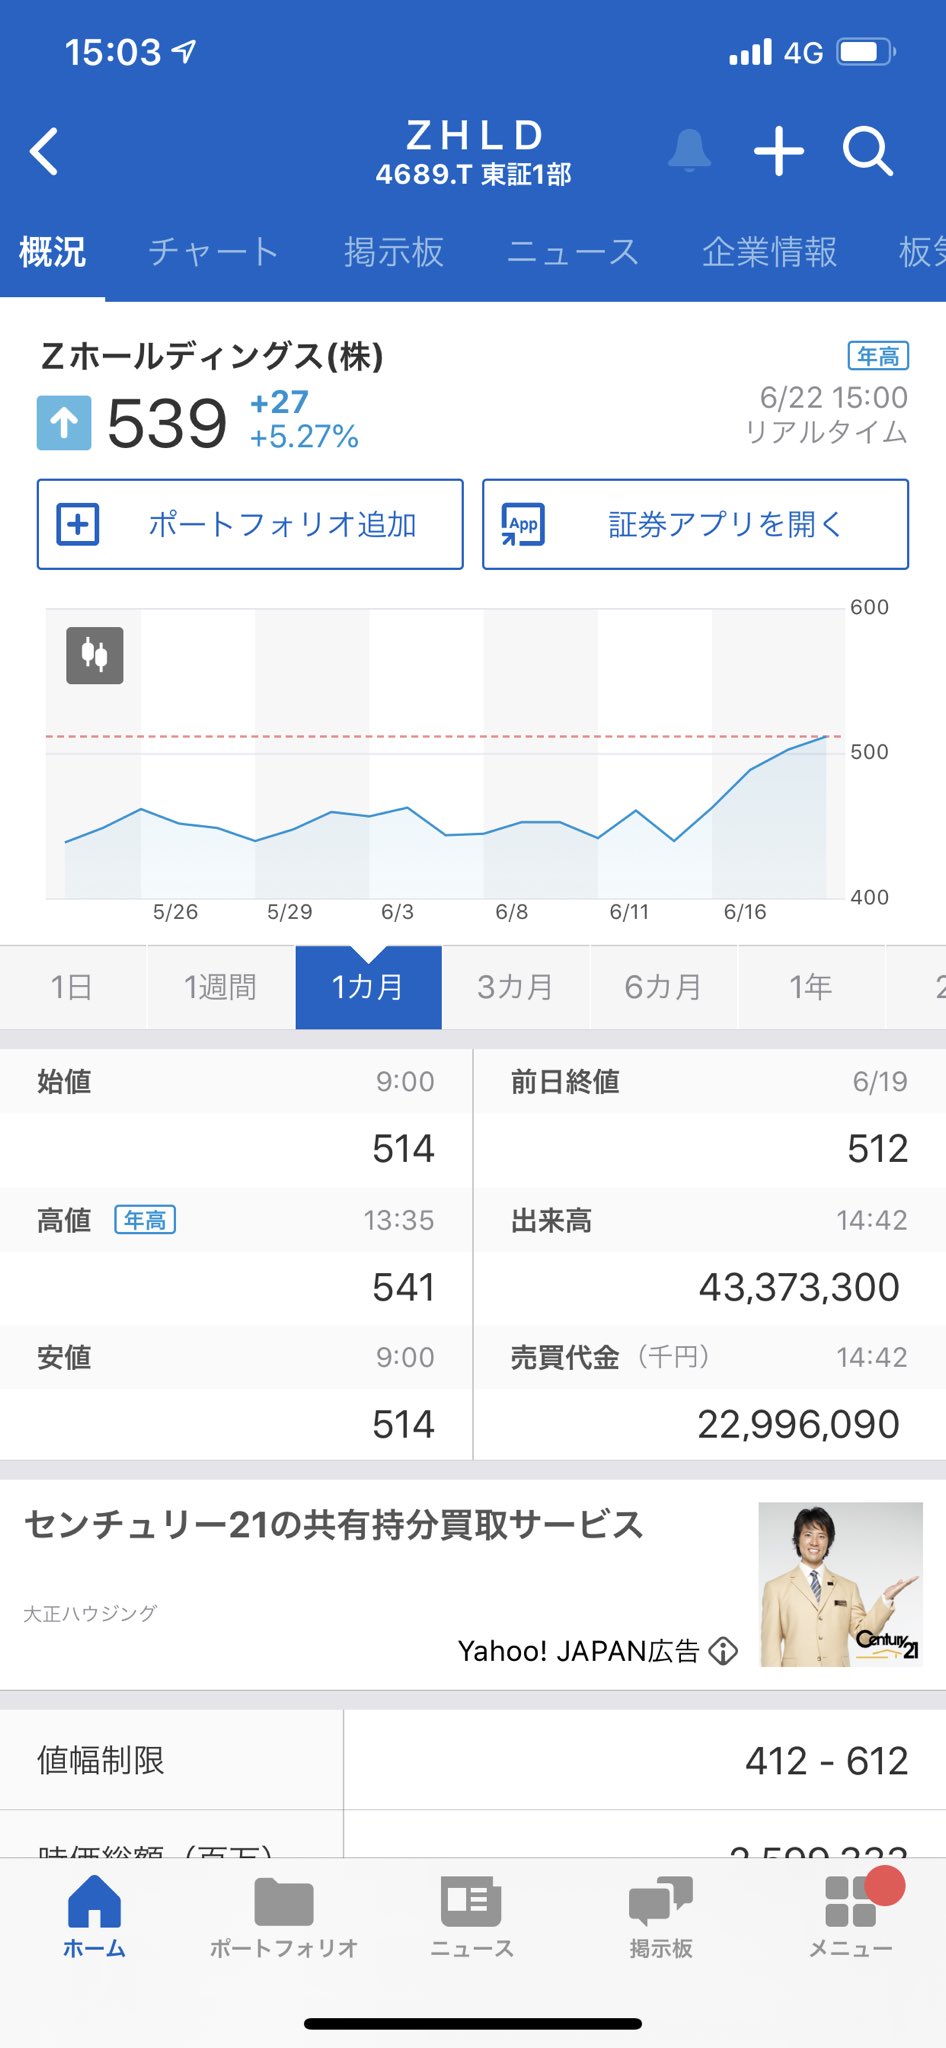Select the 概況 tab
Screen dimensions: 946x2048
pyautogui.click(x=53, y=252)
